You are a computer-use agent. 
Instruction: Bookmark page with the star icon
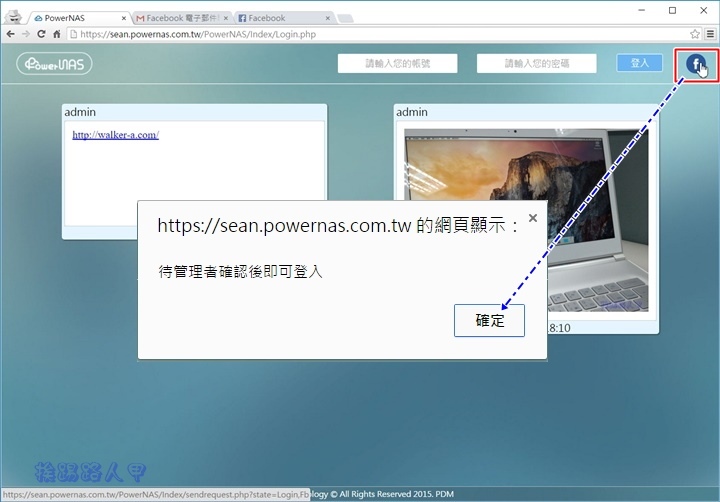(x=694, y=34)
